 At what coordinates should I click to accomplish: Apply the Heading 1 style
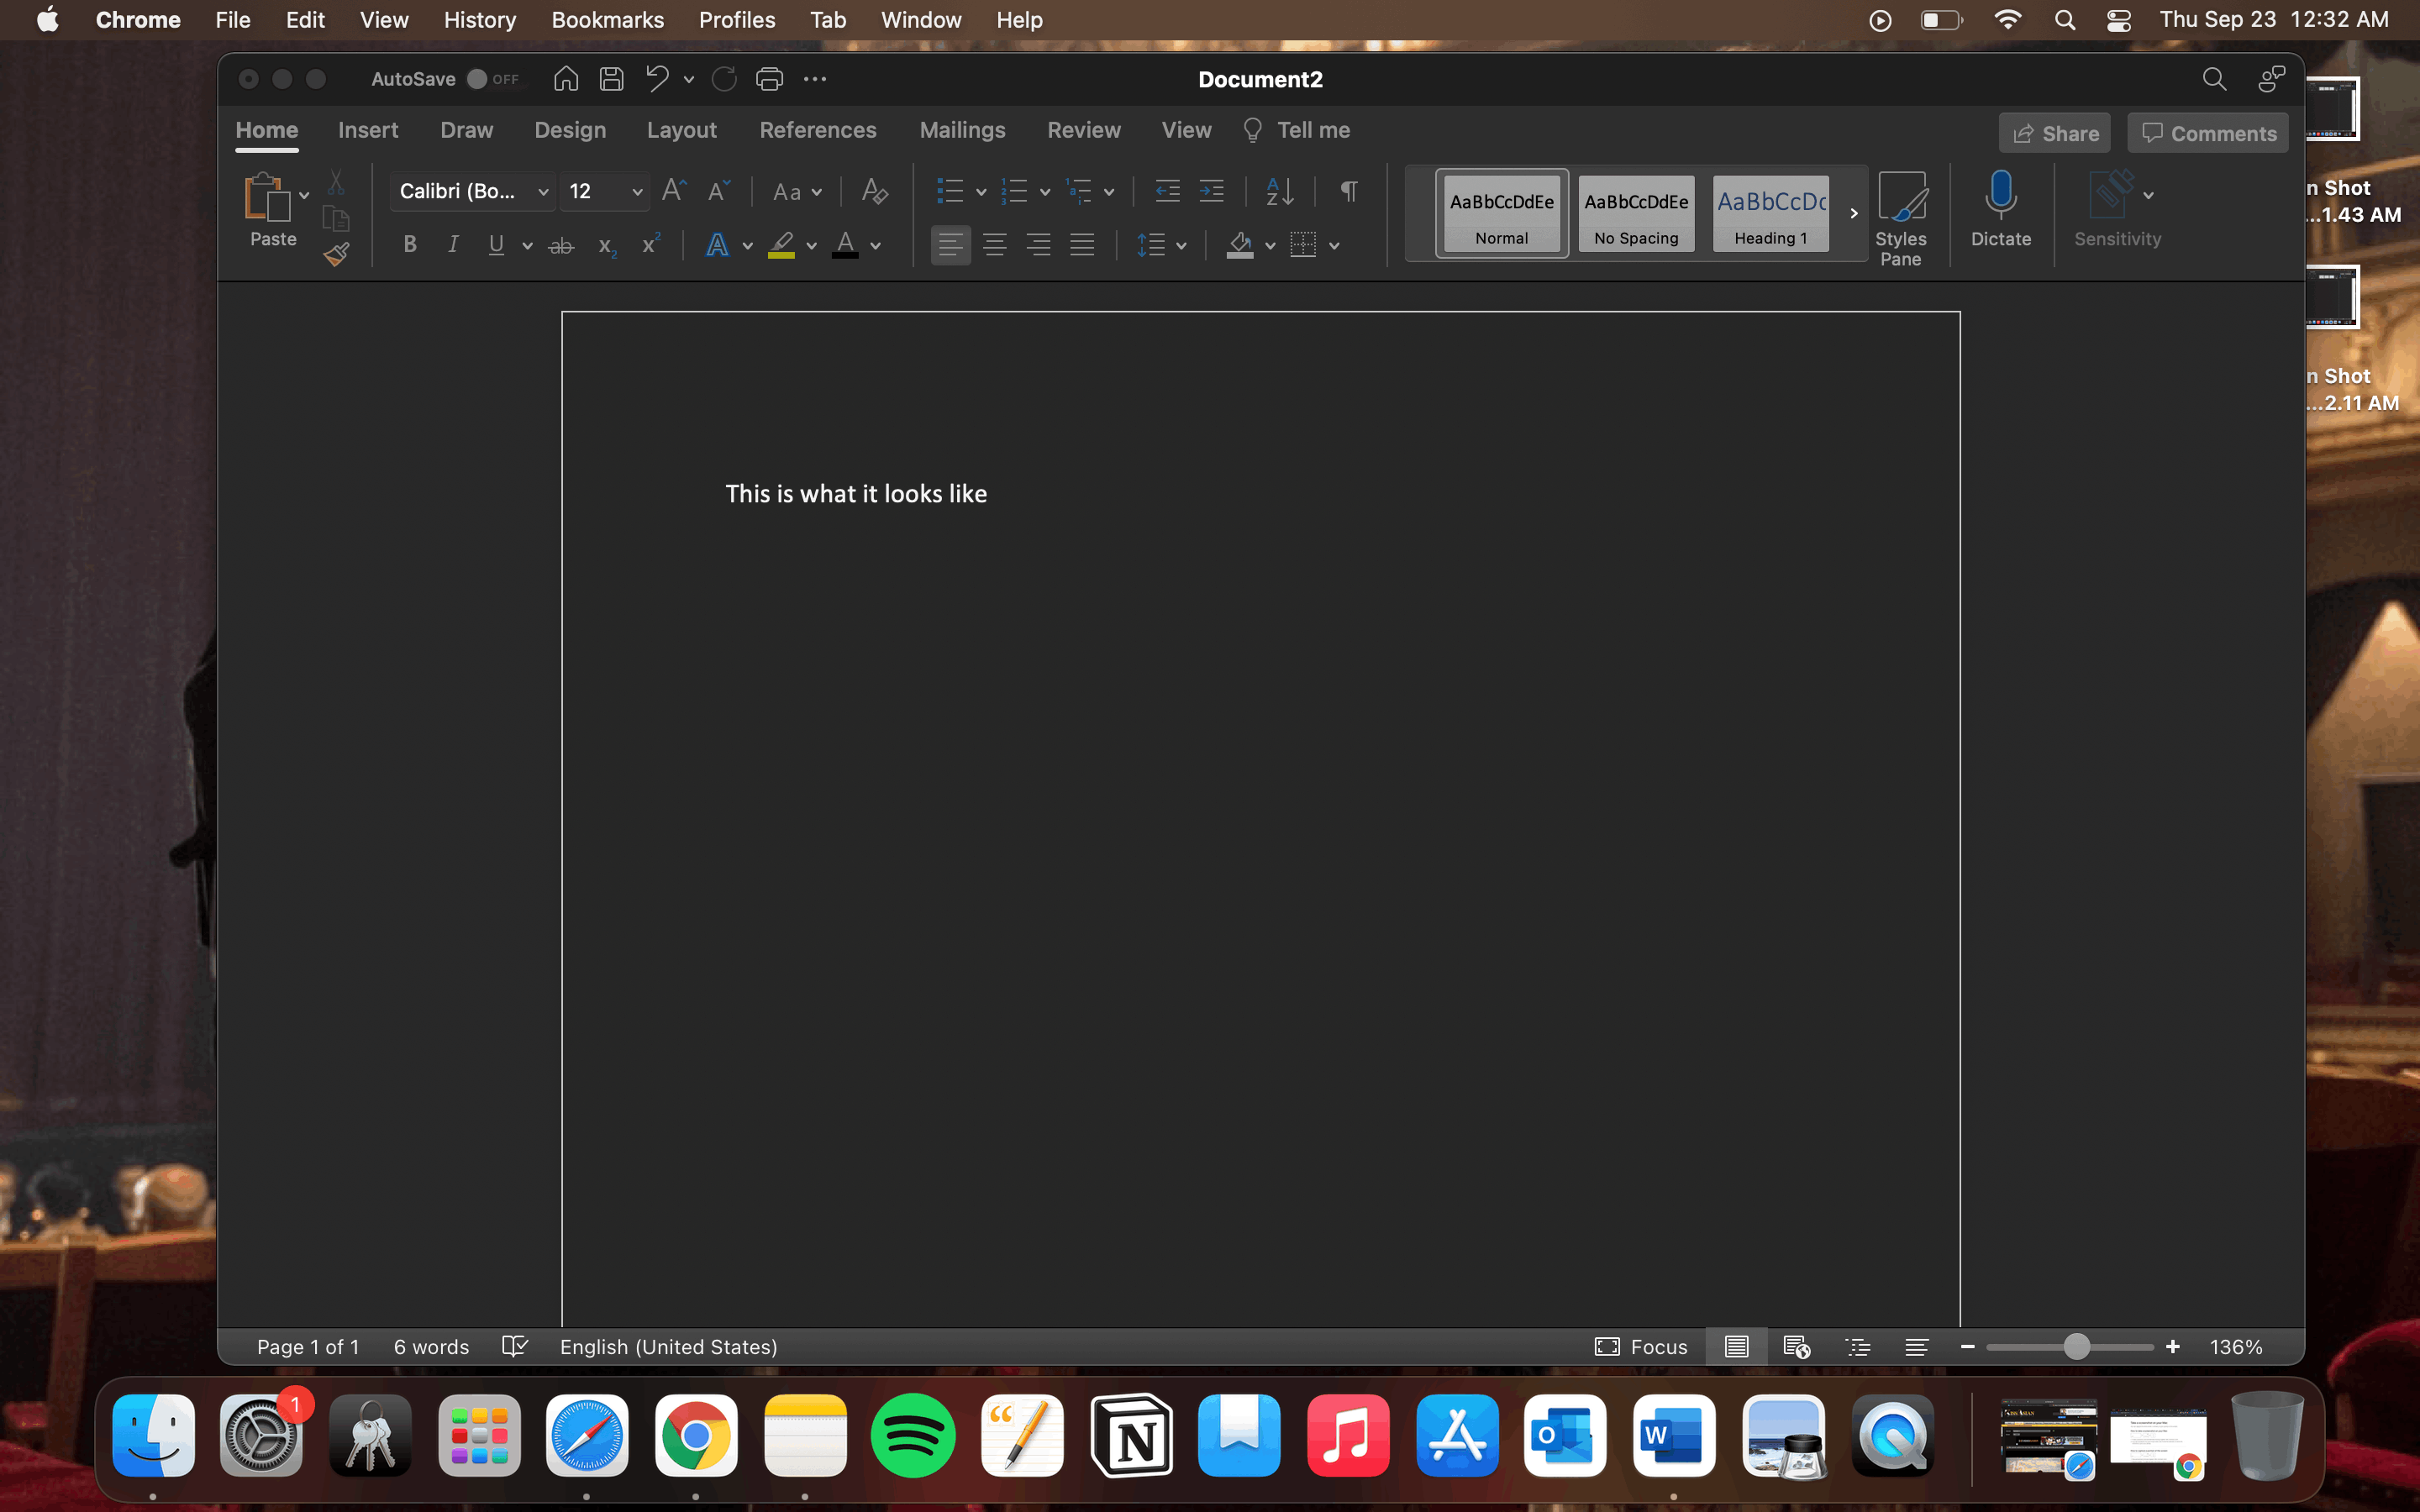pyautogui.click(x=1771, y=213)
